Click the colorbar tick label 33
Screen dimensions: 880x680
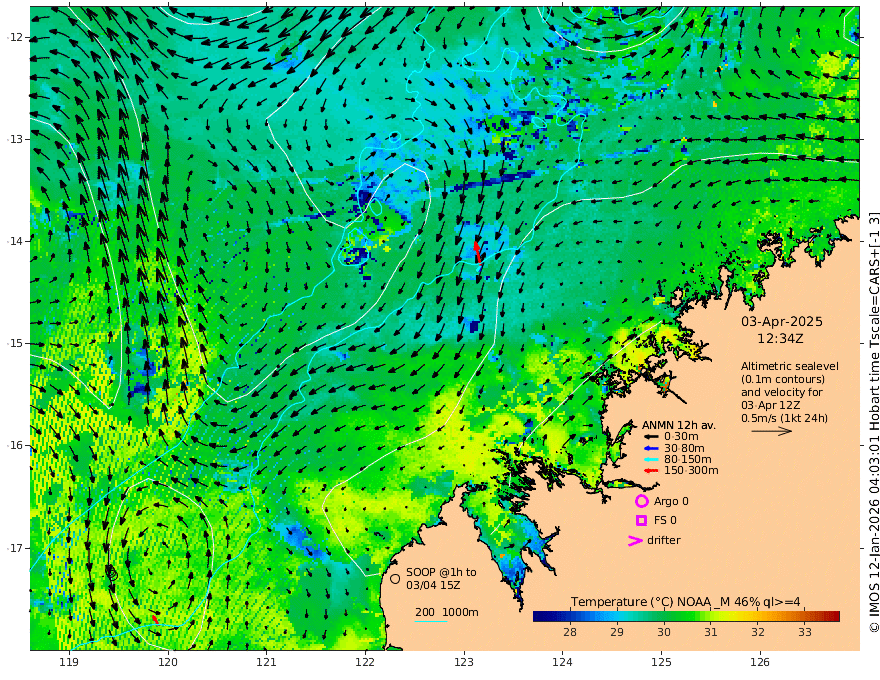pyautogui.click(x=805, y=632)
